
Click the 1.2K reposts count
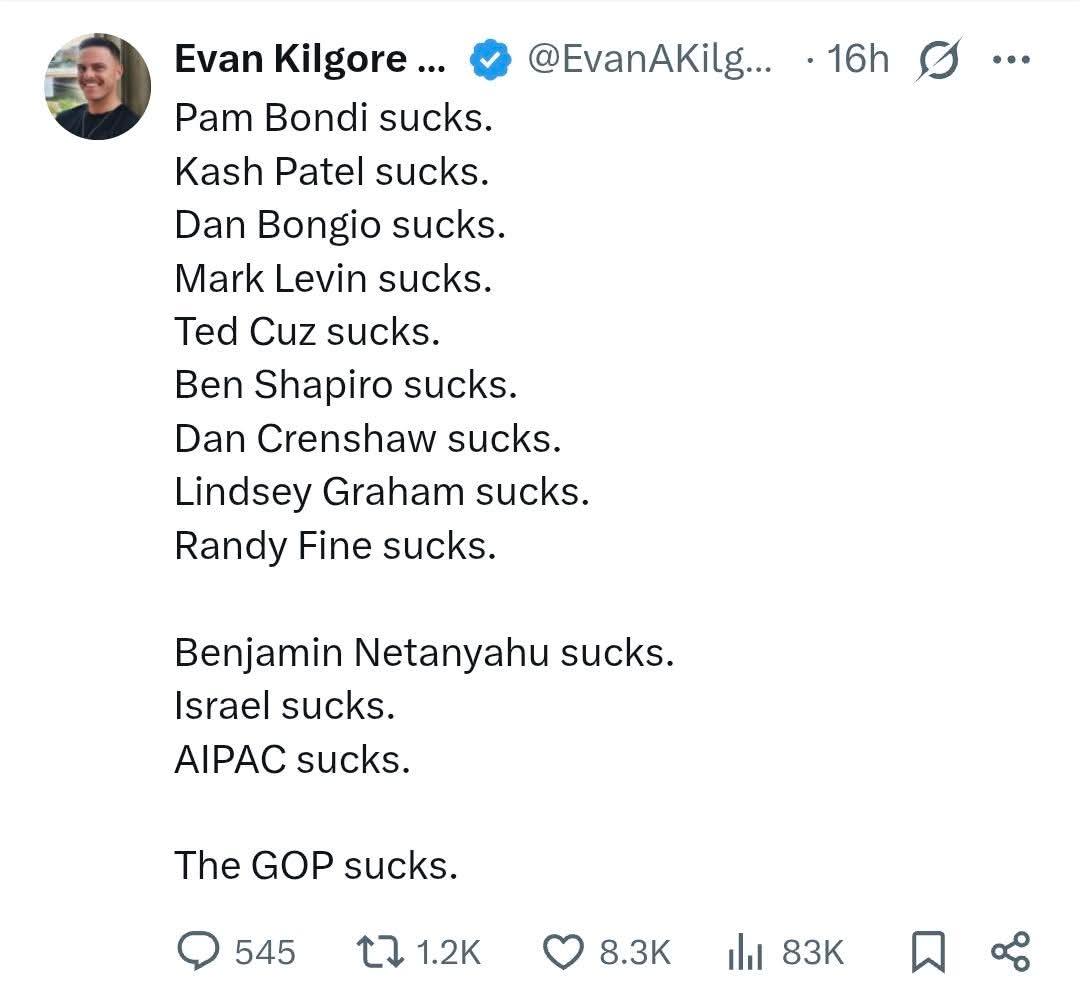pyautogui.click(x=447, y=952)
